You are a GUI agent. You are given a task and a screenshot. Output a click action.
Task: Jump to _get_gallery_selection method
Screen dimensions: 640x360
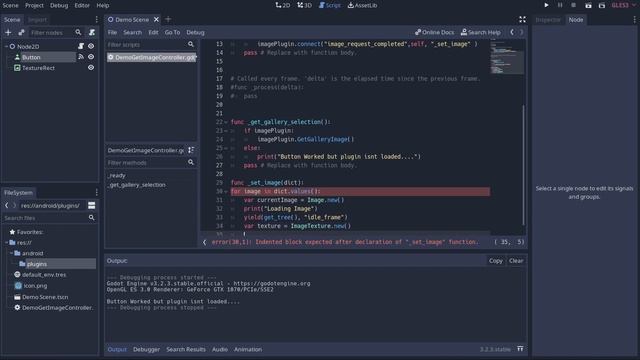tap(137, 184)
